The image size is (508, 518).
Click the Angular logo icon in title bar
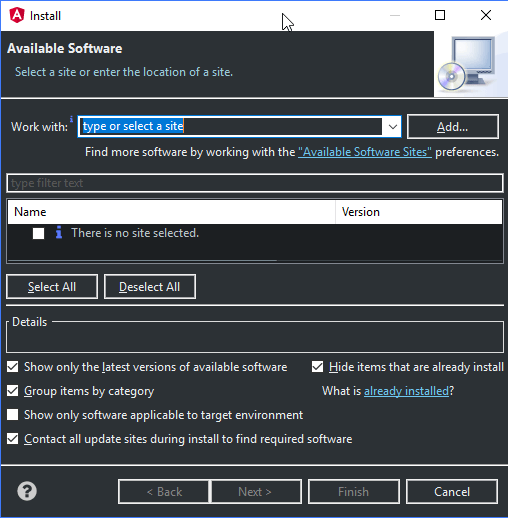[17, 15]
